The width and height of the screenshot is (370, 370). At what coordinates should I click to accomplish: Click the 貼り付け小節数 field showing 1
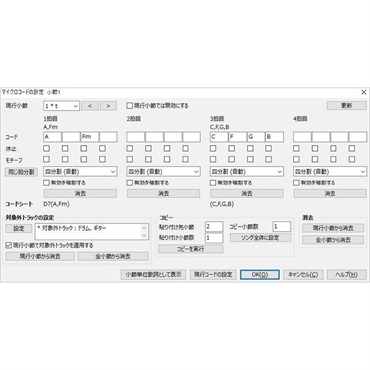(x=214, y=238)
